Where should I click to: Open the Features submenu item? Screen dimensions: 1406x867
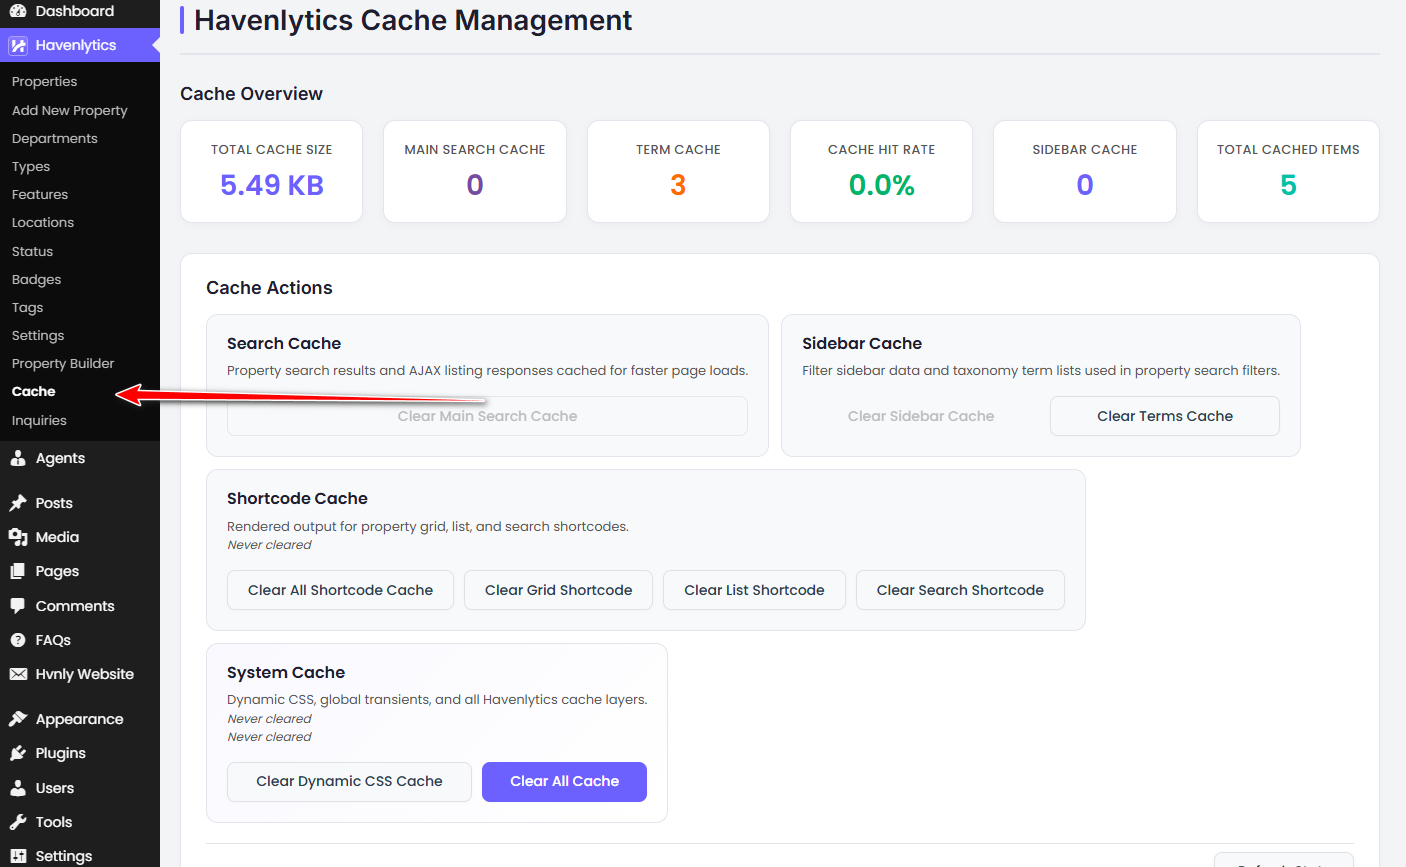(40, 194)
